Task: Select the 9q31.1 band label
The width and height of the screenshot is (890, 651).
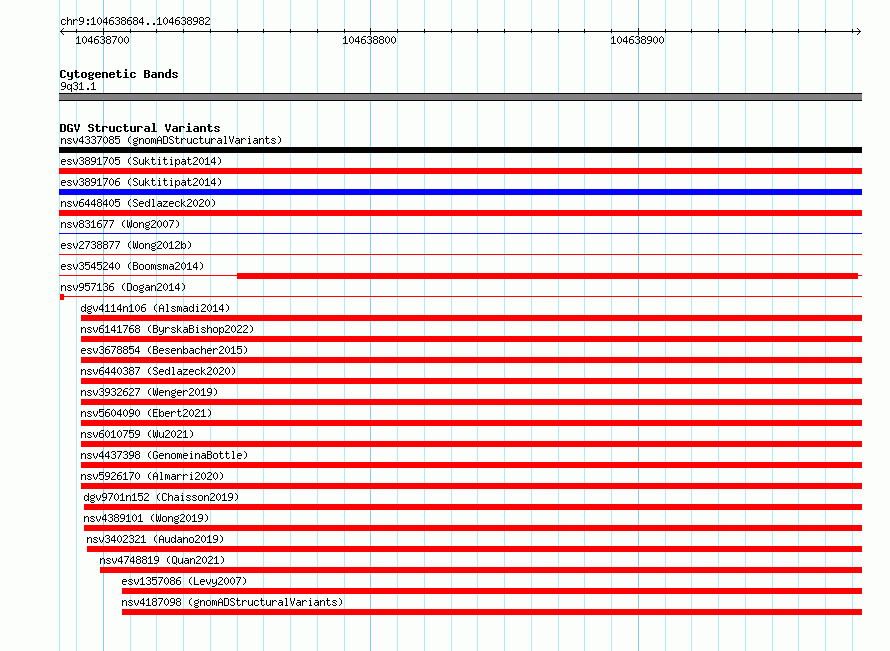Action: pos(78,86)
